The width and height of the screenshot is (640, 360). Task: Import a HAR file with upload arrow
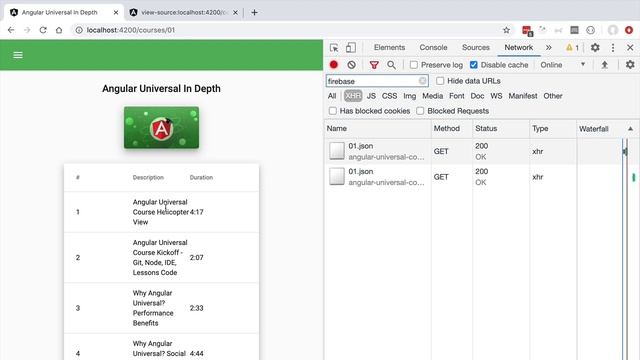point(604,65)
